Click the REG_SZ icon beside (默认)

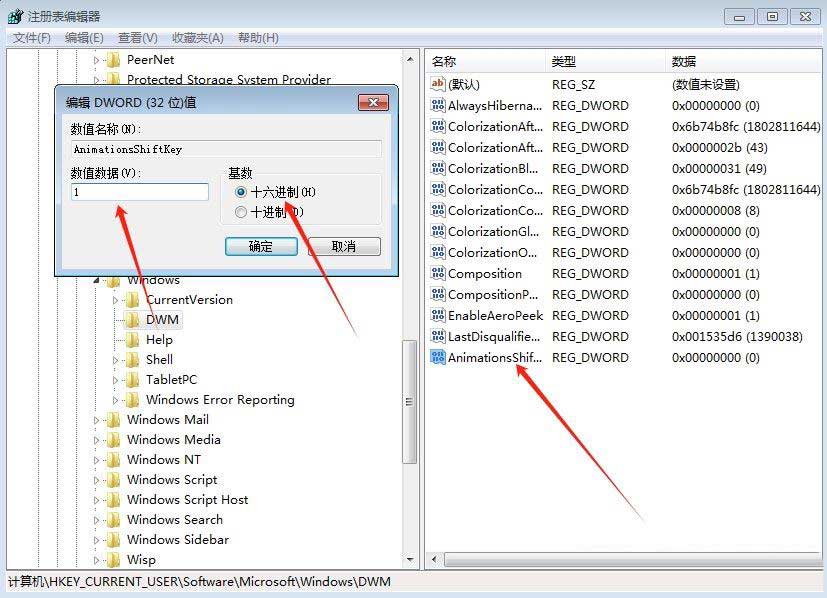pos(438,84)
